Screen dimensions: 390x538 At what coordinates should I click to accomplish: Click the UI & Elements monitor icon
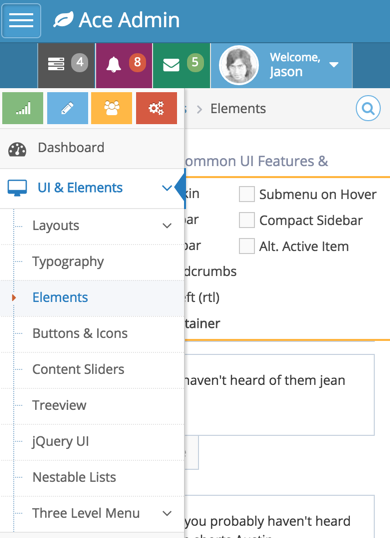click(x=17, y=188)
